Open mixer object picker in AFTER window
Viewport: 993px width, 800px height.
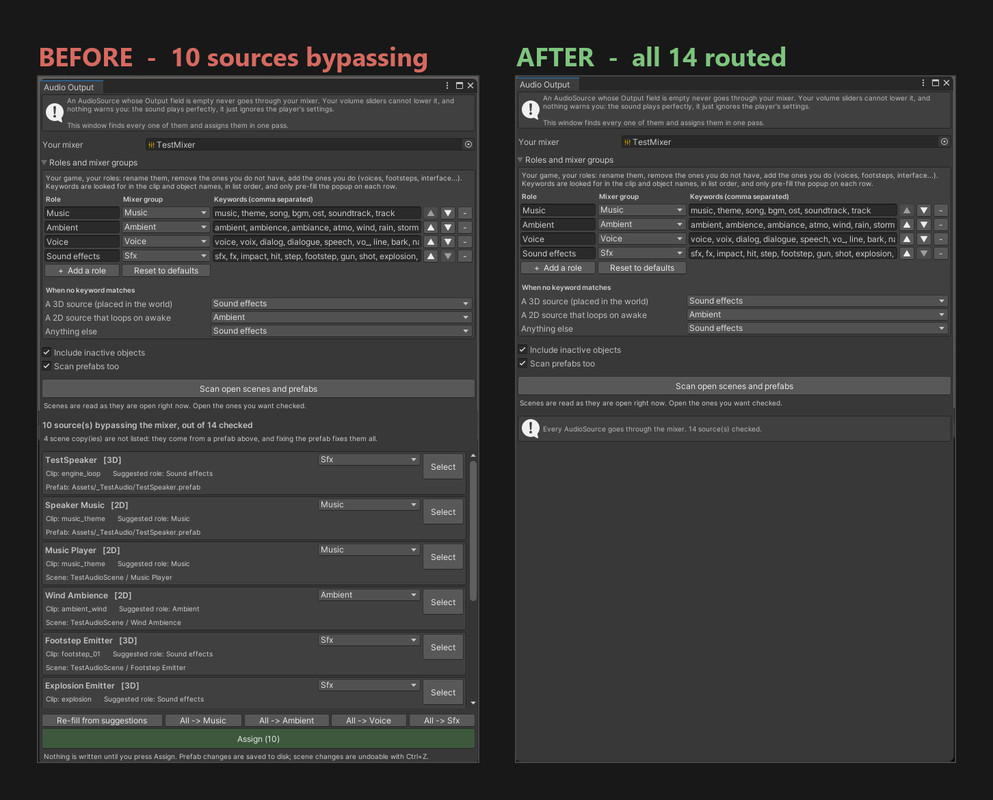944,142
